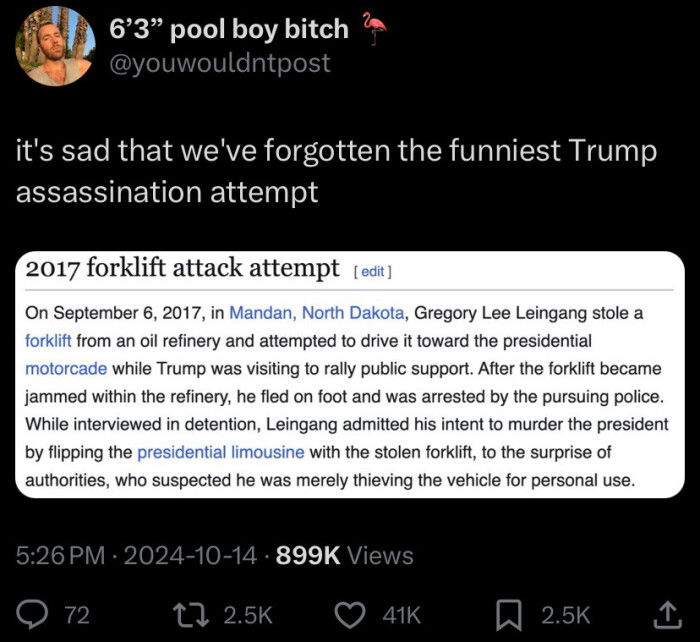Click the tweet text about the Trump attempt
Viewport: 700px width, 642px height.
click(x=336, y=170)
